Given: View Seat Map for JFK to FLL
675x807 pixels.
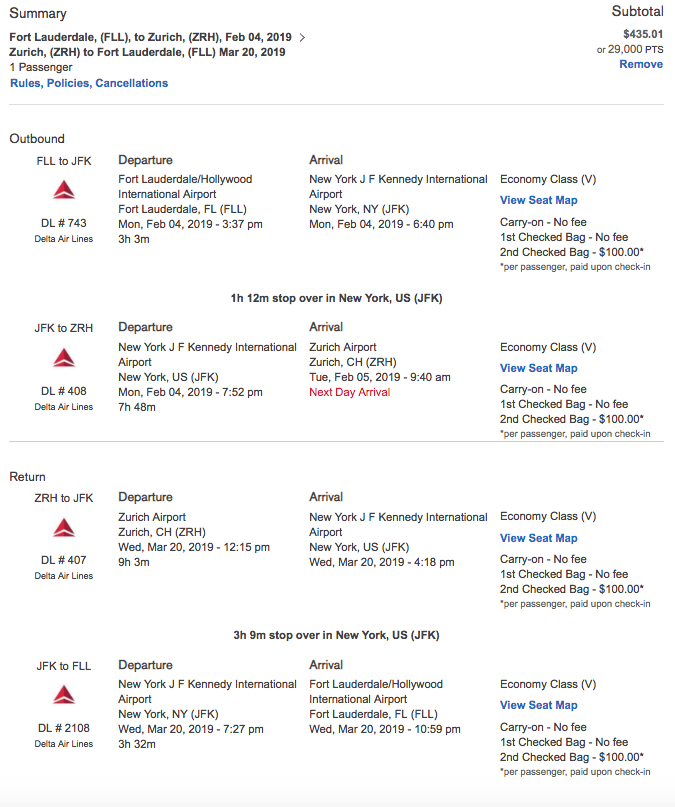Looking at the screenshot, I should coord(538,705).
